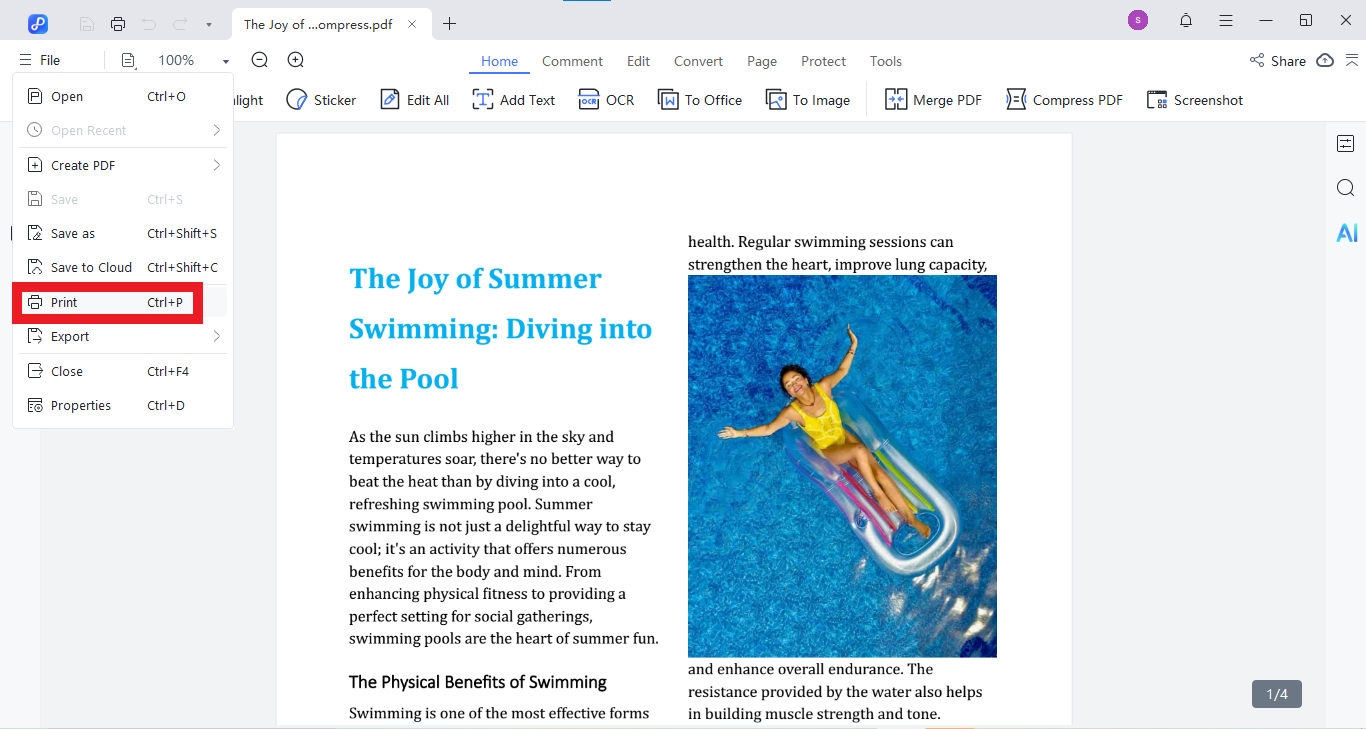
Task: Expand the Open Recent submenu
Action: [x=123, y=130]
